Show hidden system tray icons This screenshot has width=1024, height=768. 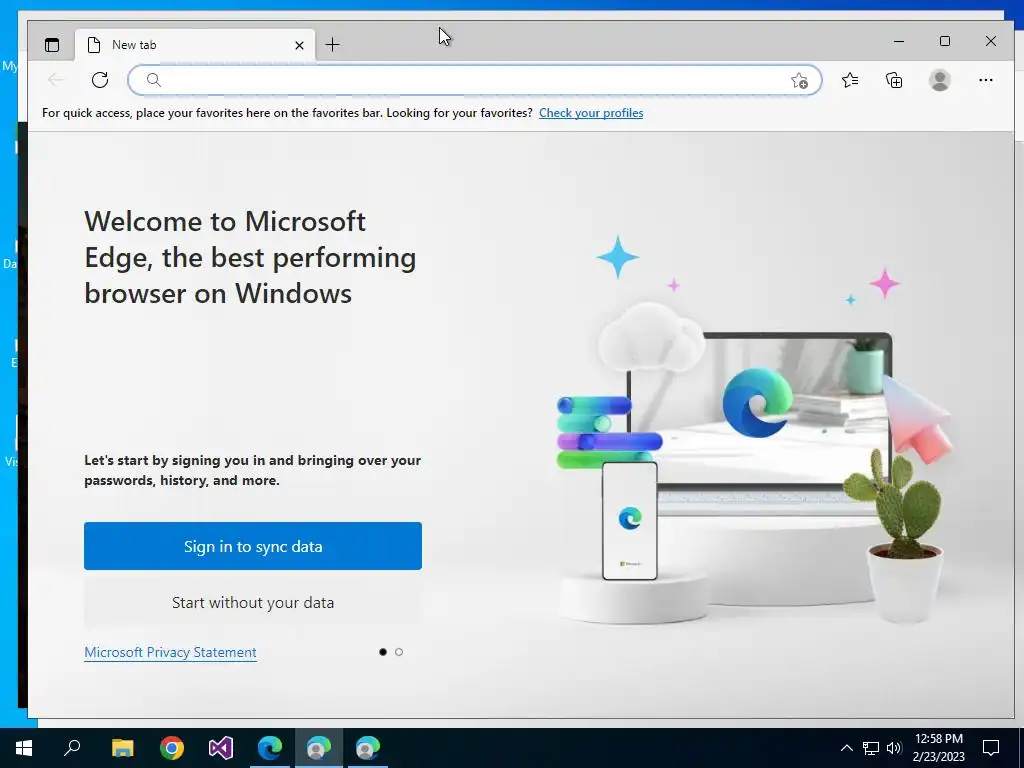tap(846, 748)
